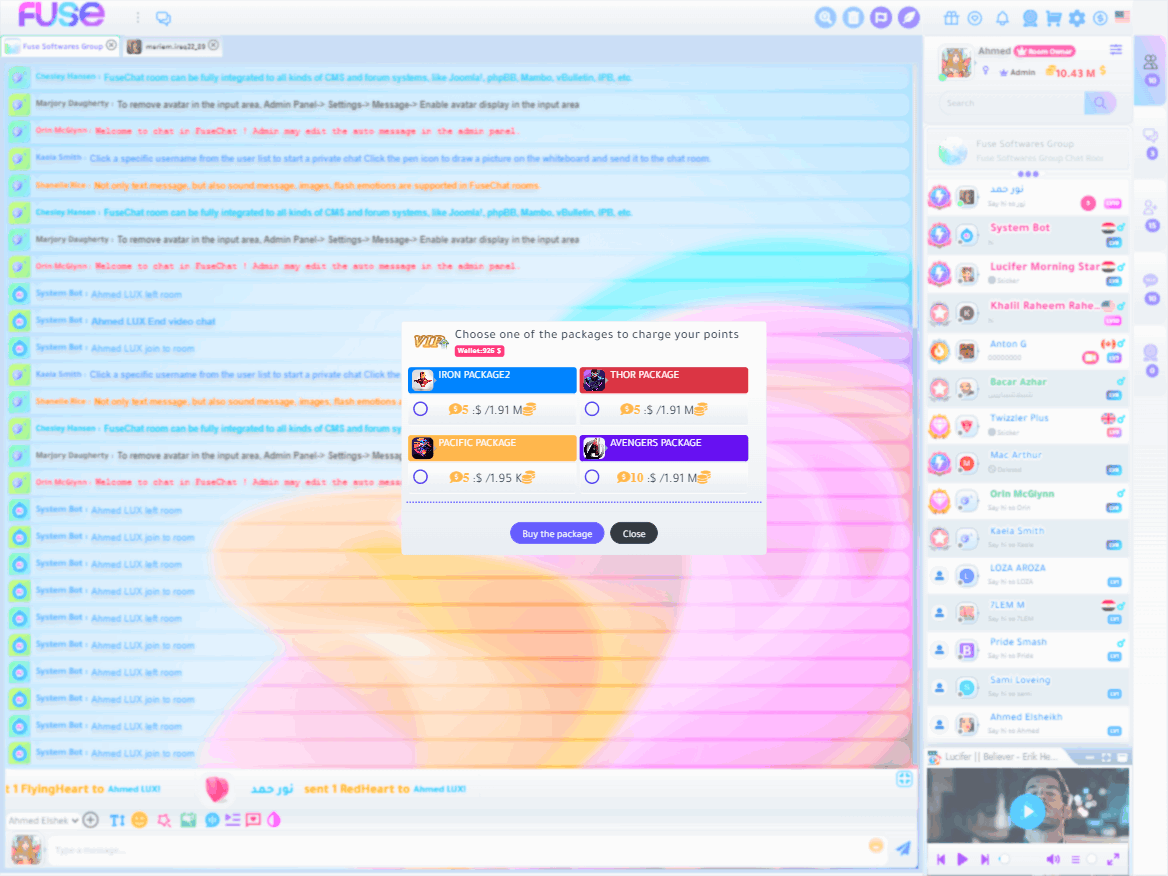Screen dimensions: 1168x876
Task: Click the pink star icon in message toolbar
Action: click(x=164, y=820)
